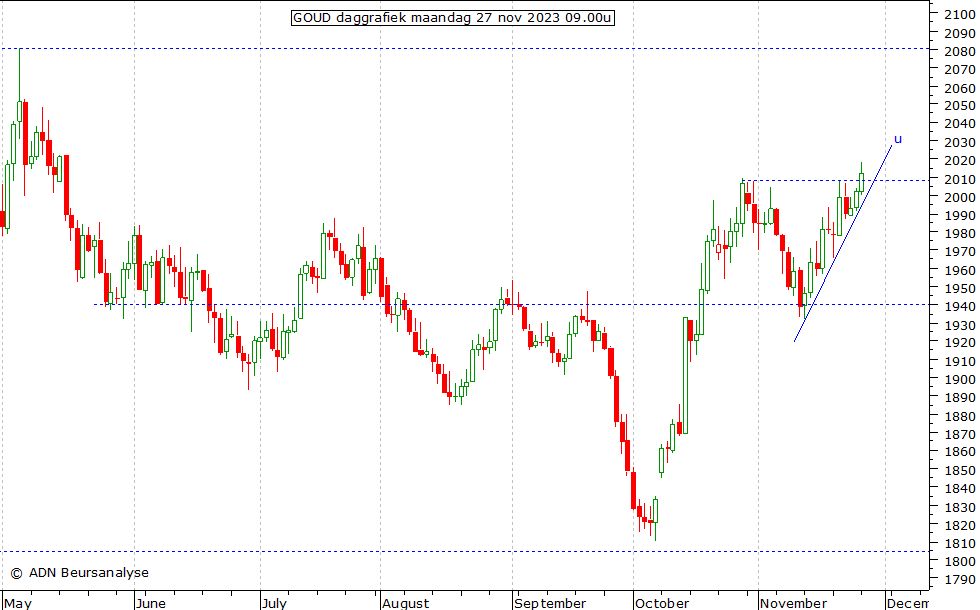
Task: Select the September label on time axis
Action: [x=551, y=603]
